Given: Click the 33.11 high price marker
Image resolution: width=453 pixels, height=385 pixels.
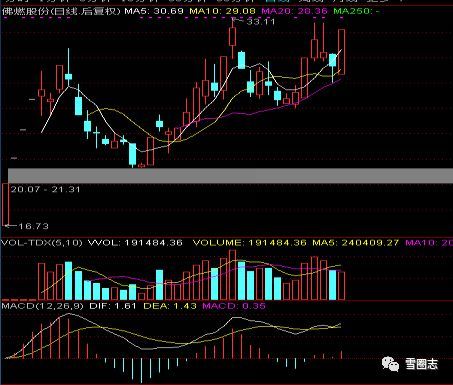Looking at the screenshot, I should pos(261,22).
